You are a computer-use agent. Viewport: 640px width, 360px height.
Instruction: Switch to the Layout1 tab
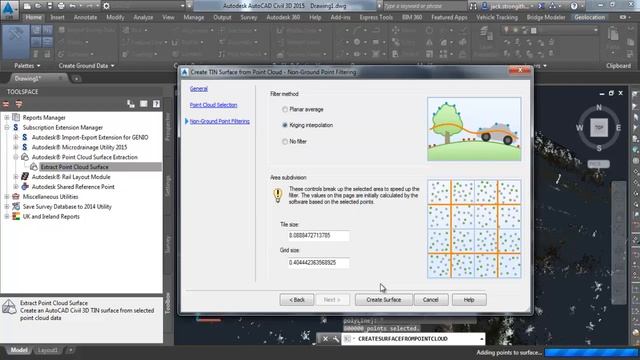[48, 350]
